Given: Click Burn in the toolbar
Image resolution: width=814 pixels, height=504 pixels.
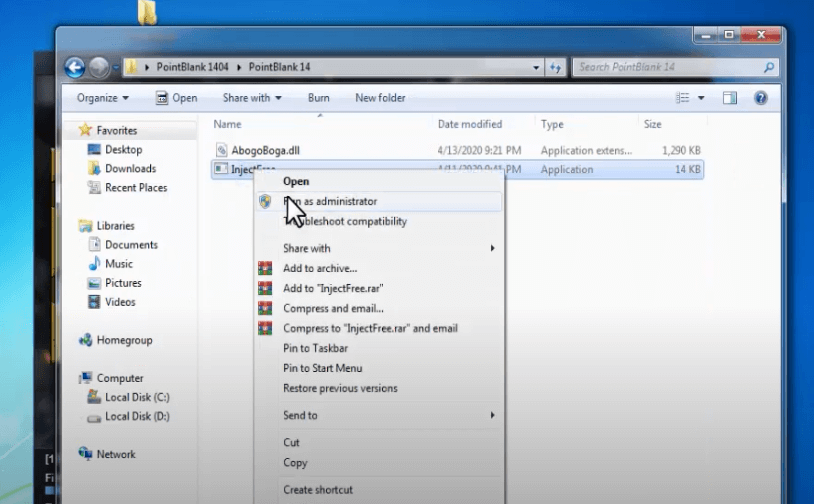Looking at the screenshot, I should pos(318,98).
